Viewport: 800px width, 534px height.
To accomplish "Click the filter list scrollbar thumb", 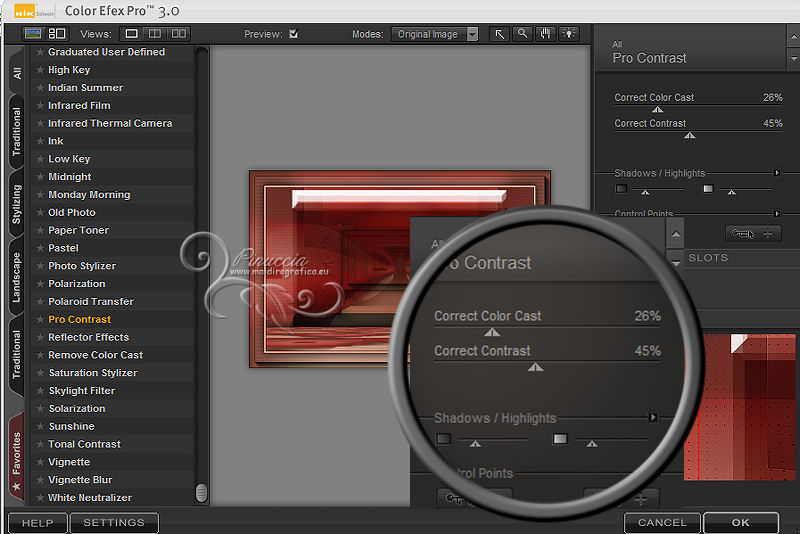I will point(202,493).
